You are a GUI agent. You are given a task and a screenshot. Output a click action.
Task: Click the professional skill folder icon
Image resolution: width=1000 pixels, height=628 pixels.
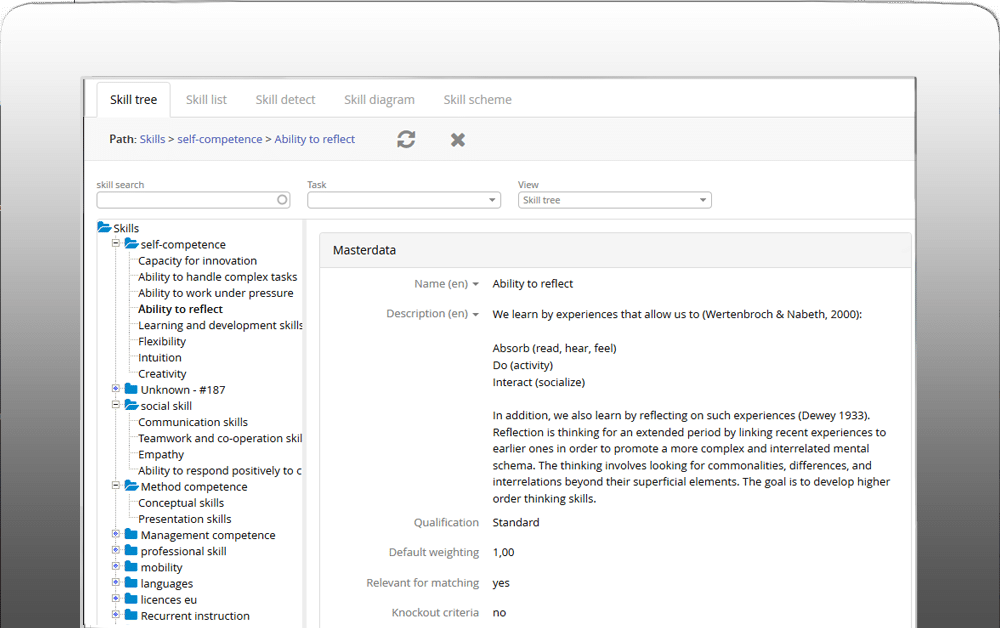131,550
